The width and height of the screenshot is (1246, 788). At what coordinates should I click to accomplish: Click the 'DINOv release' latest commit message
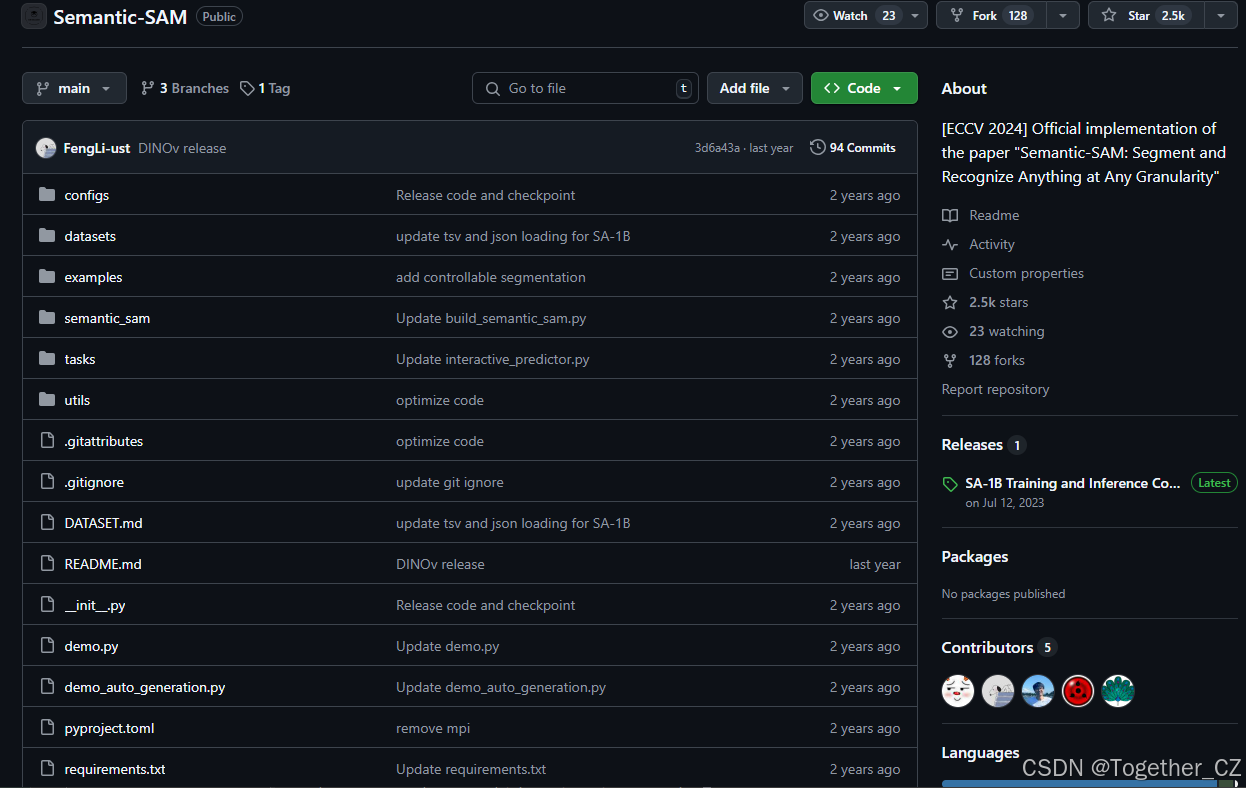pos(182,148)
